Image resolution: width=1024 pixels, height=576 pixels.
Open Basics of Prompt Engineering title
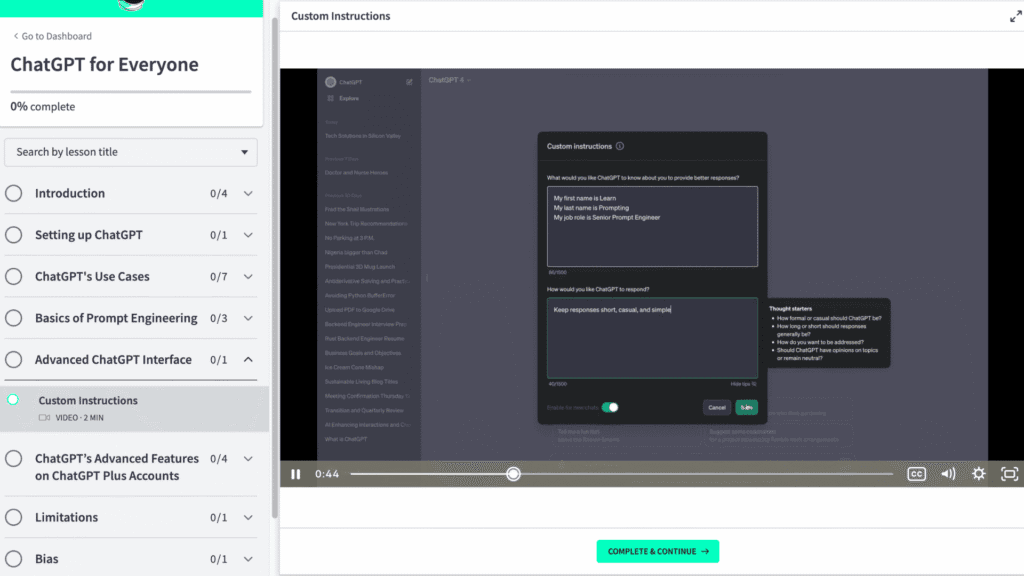(116, 318)
